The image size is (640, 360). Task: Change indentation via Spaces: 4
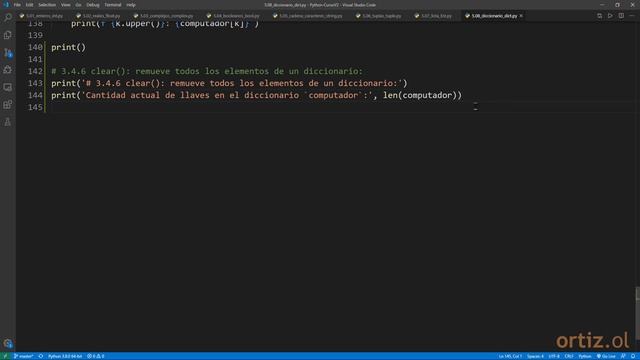(535, 356)
